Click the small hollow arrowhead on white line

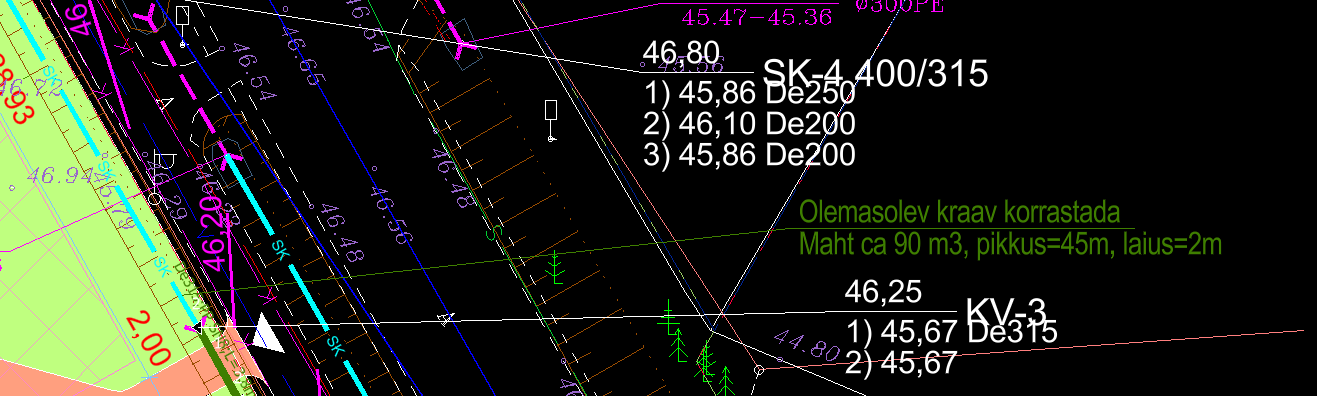tap(445, 319)
